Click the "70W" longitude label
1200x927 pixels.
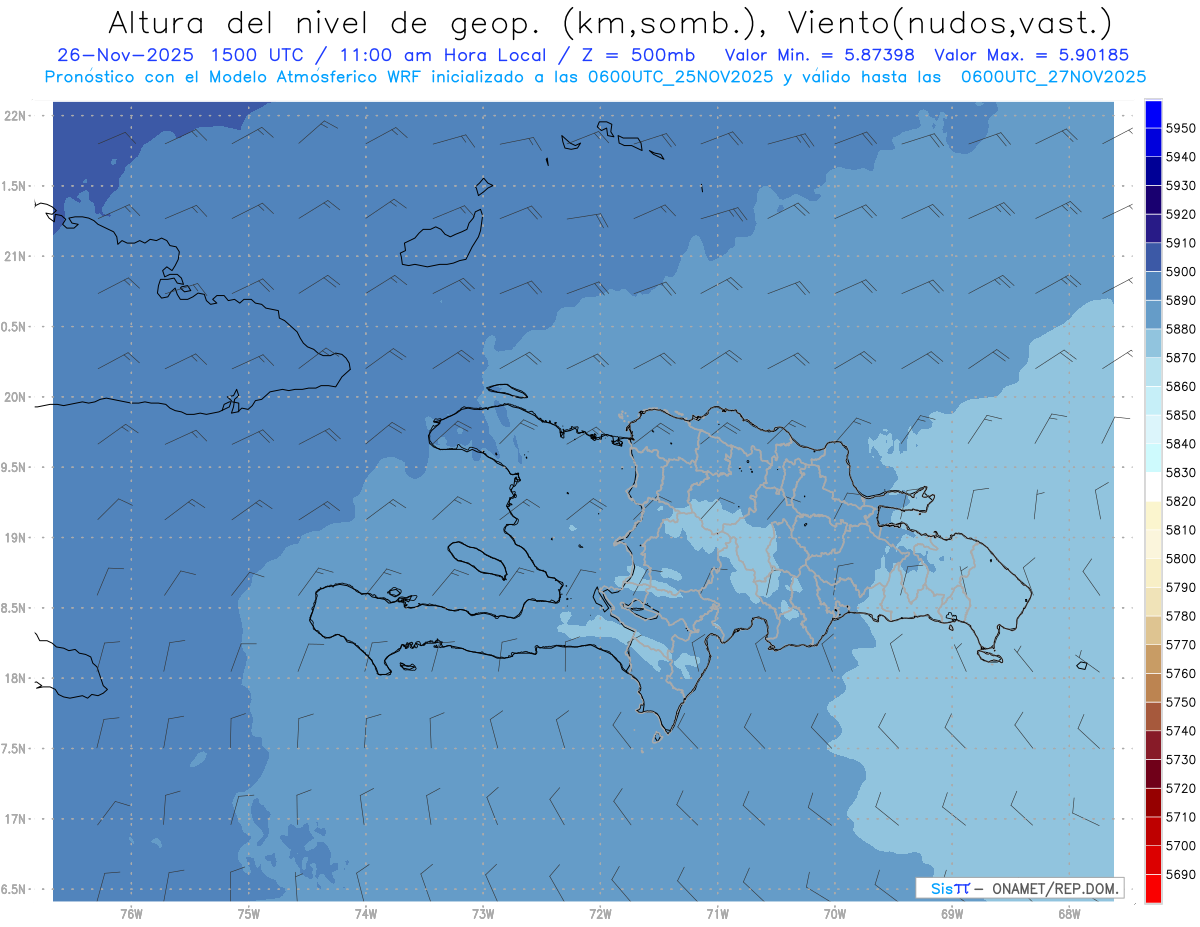pyautogui.click(x=835, y=914)
